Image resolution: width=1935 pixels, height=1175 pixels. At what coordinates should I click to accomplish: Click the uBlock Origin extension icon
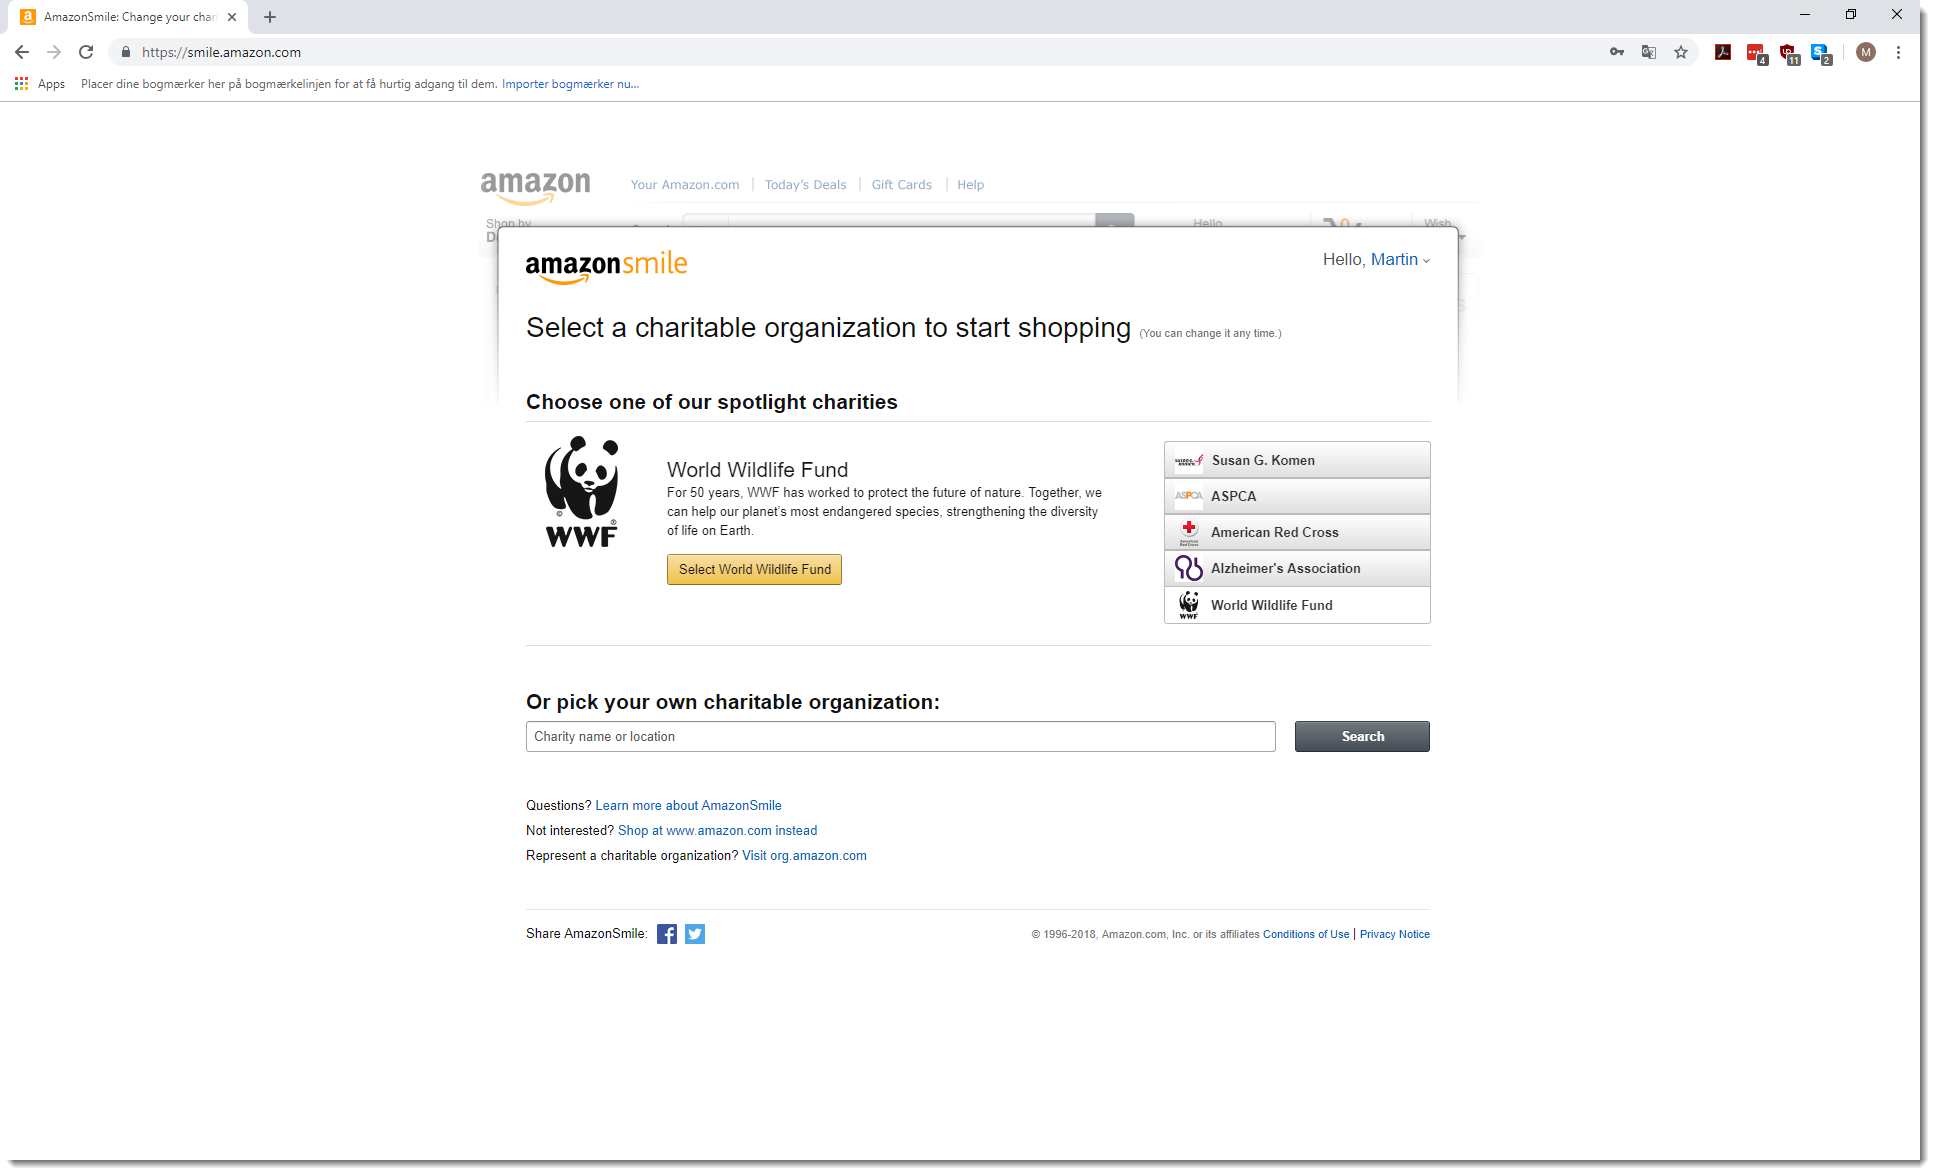pyautogui.click(x=1789, y=52)
